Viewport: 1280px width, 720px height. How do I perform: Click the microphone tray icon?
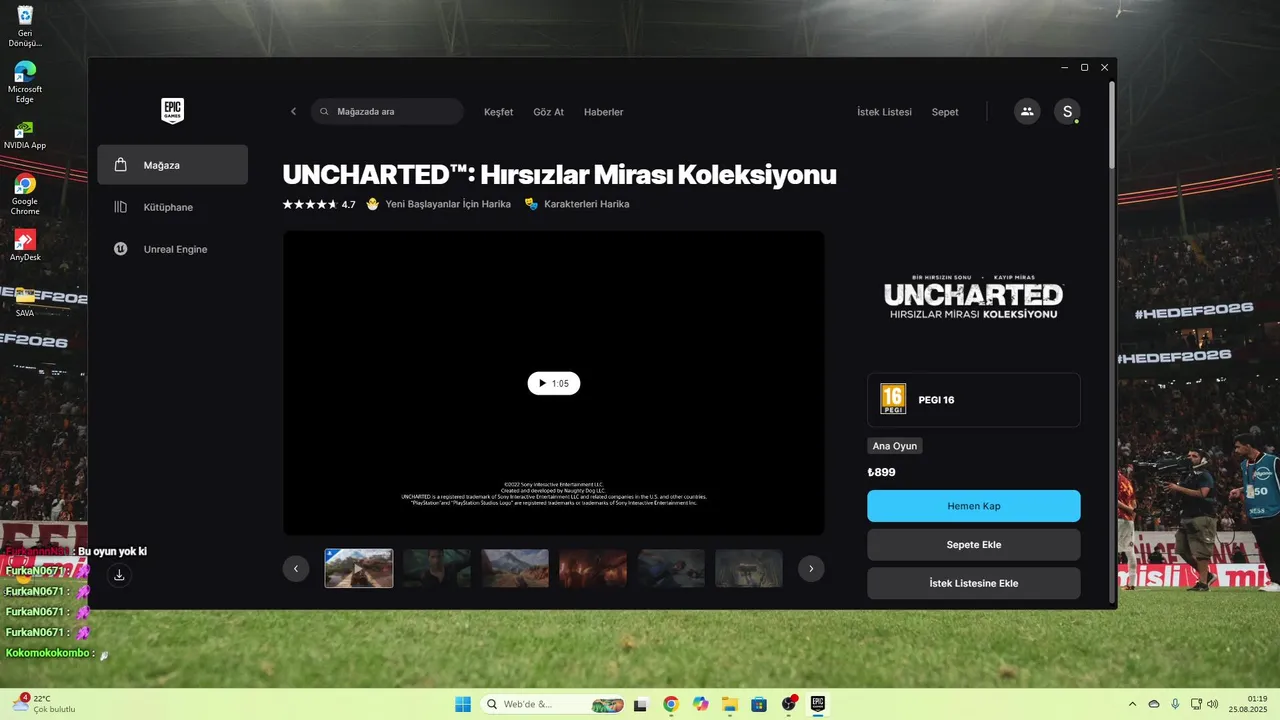pyautogui.click(x=1175, y=704)
